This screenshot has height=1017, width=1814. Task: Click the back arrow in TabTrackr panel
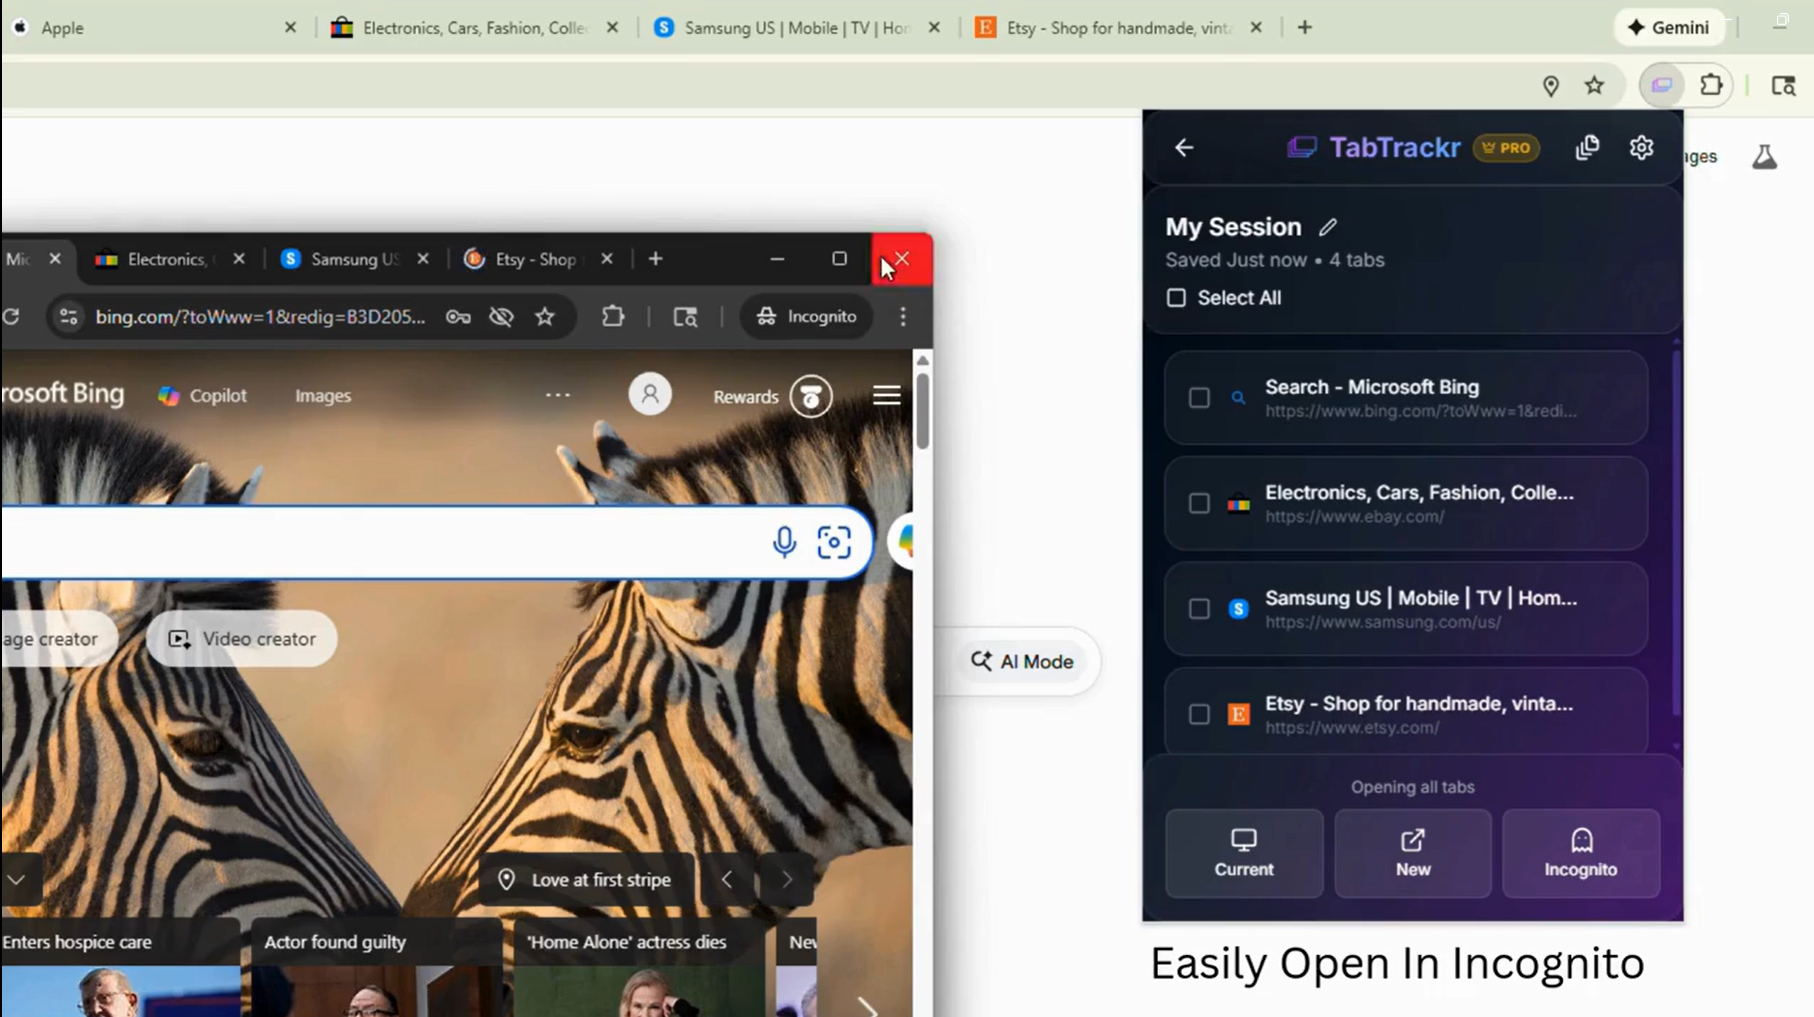pyautogui.click(x=1185, y=147)
